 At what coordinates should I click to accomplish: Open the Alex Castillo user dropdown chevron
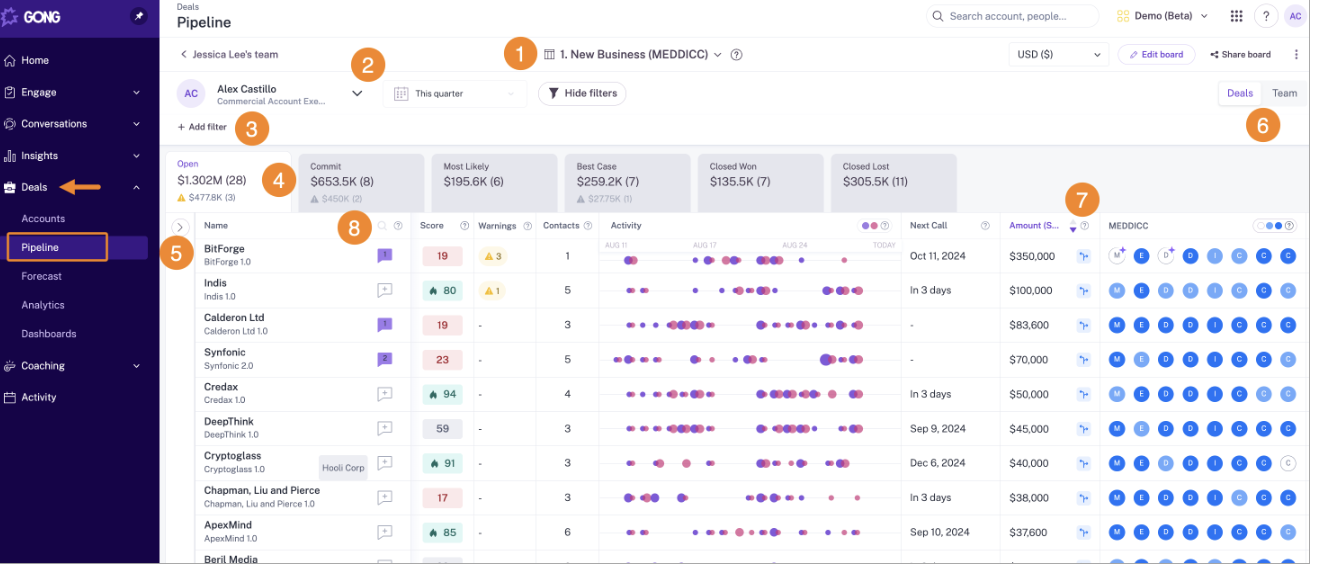point(357,93)
